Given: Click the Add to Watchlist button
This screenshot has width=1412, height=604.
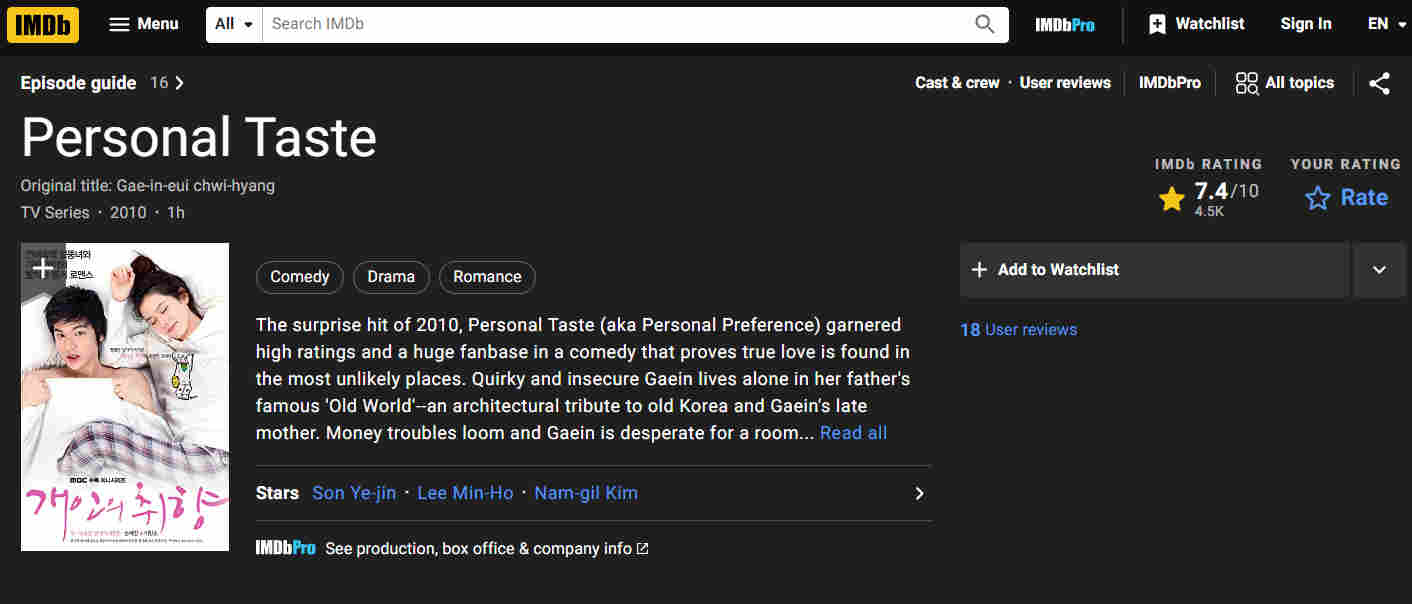Looking at the screenshot, I should point(1155,270).
